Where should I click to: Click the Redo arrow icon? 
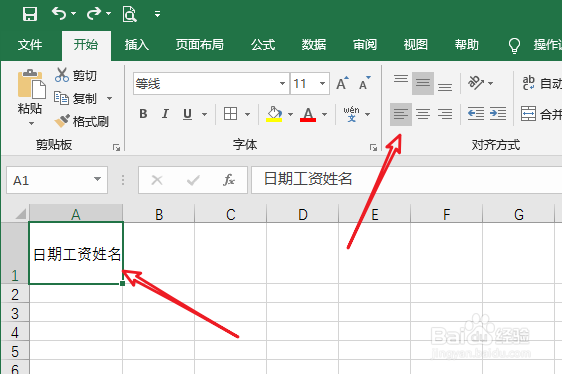(x=94, y=14)
